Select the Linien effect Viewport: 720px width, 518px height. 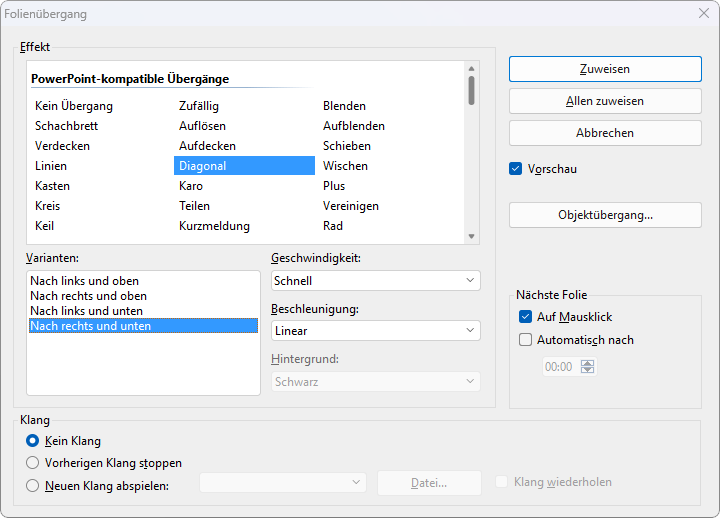(x=51, y=166)
